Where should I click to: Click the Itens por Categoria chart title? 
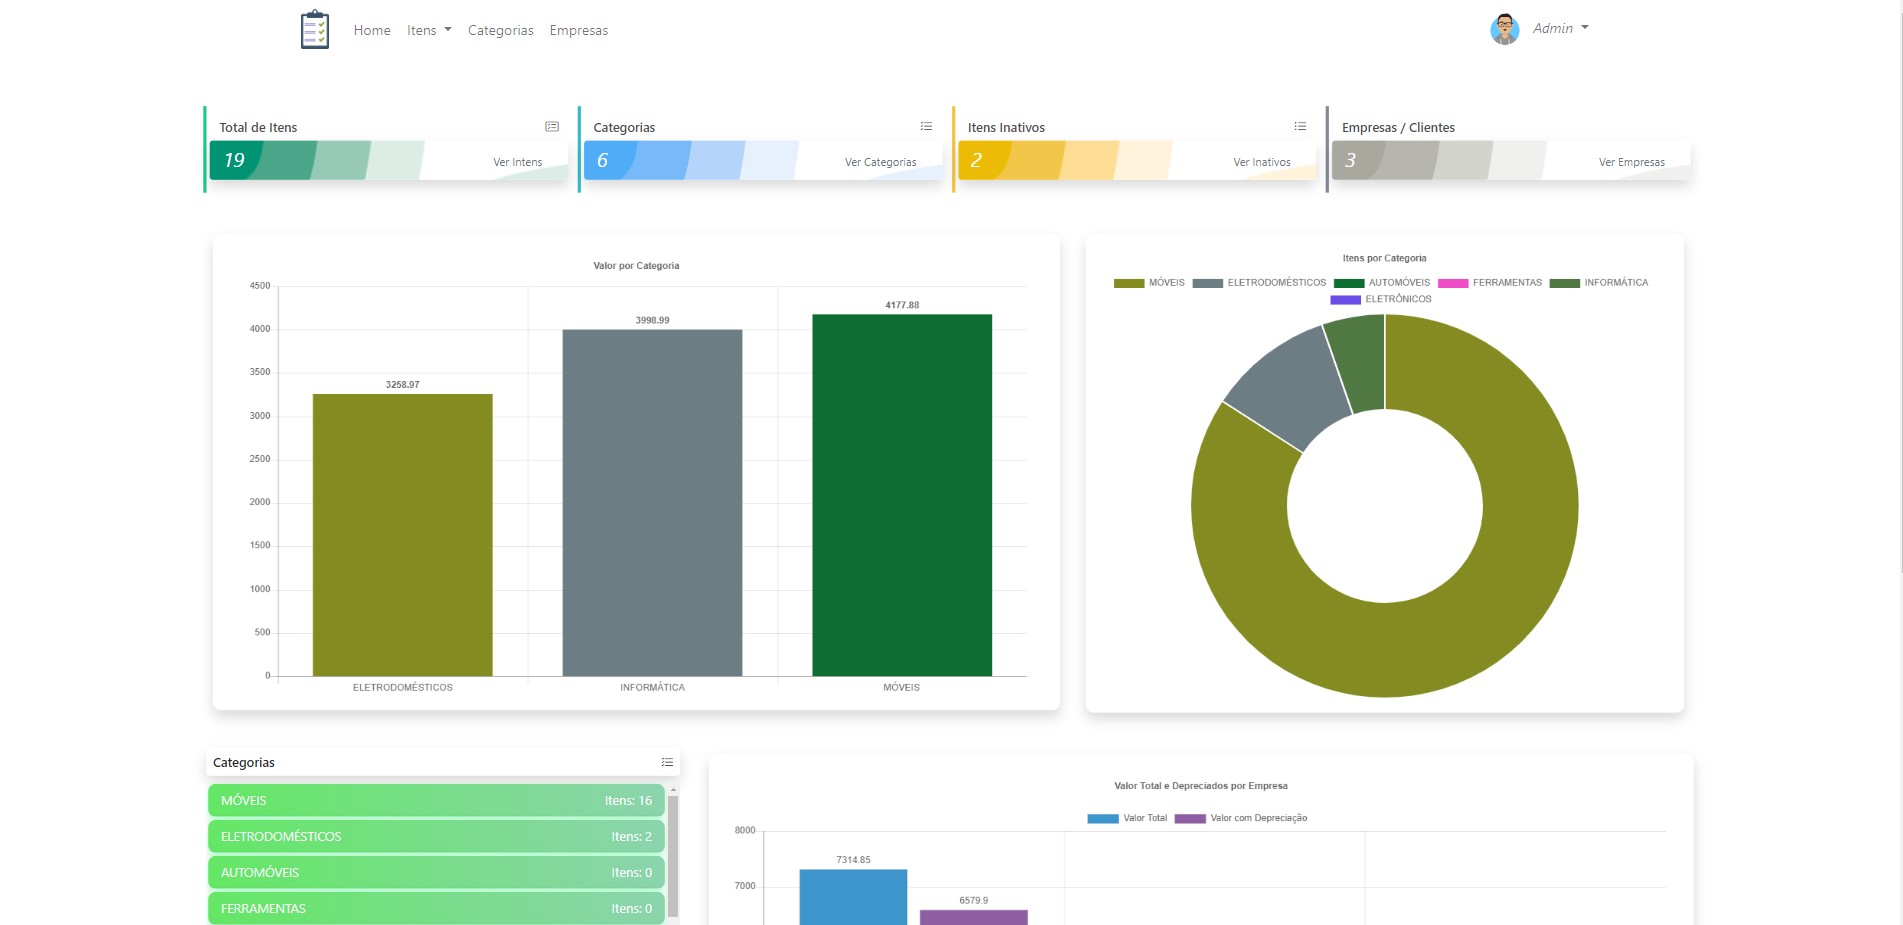[1384, 258]
